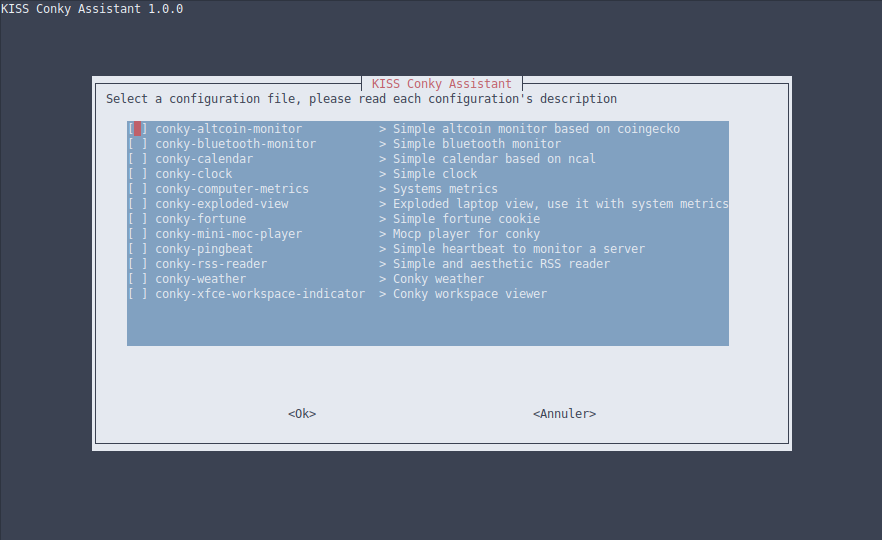
Task: Enable the conky-pingbeat checkbox
Action: [x=137, y=249]
